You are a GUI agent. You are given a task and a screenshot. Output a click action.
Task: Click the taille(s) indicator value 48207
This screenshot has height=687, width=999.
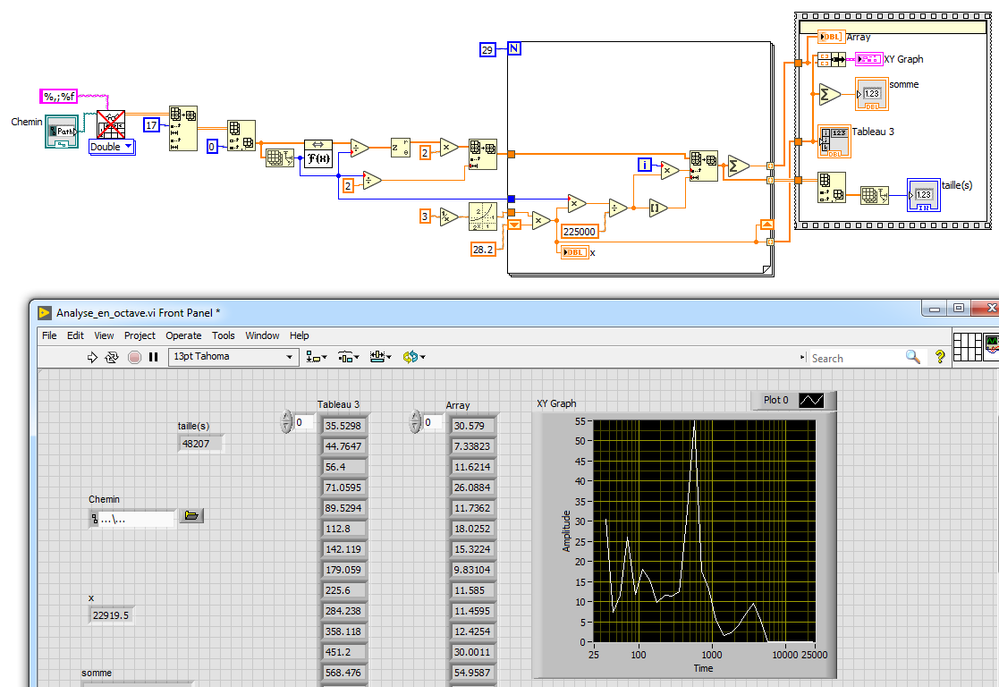pyautogui.click(x=201, y=444)
